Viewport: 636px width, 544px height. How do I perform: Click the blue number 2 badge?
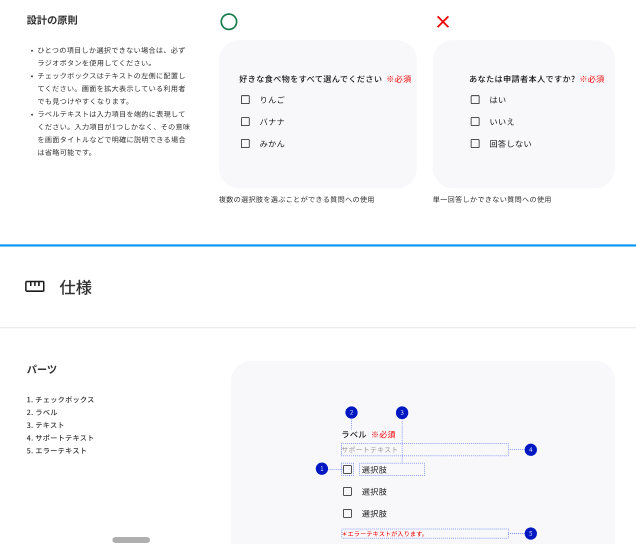click(x=351, y=413)
